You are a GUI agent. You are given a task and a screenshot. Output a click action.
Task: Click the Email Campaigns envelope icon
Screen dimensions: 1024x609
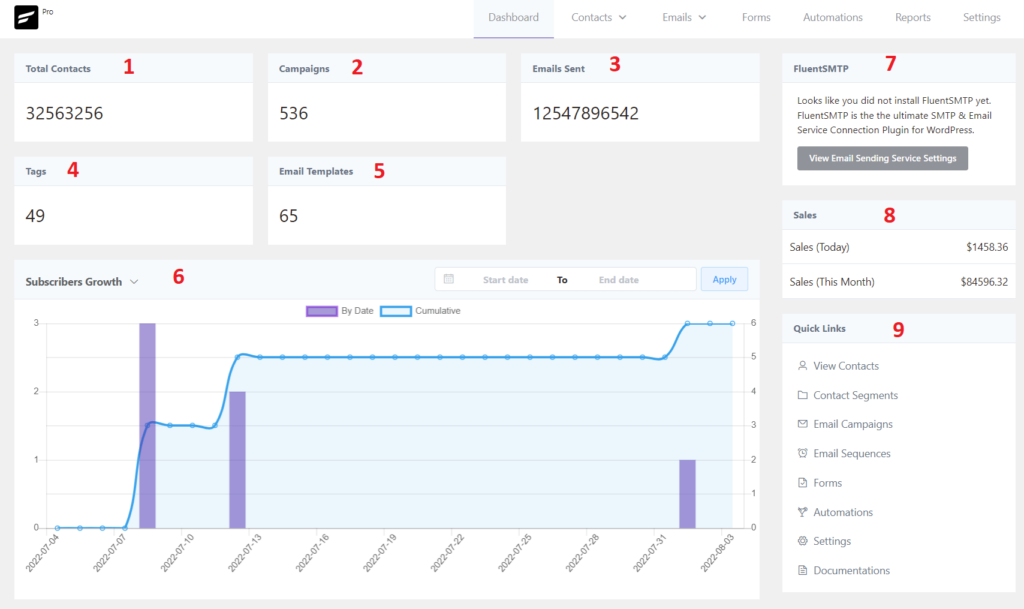pos(802,423)
